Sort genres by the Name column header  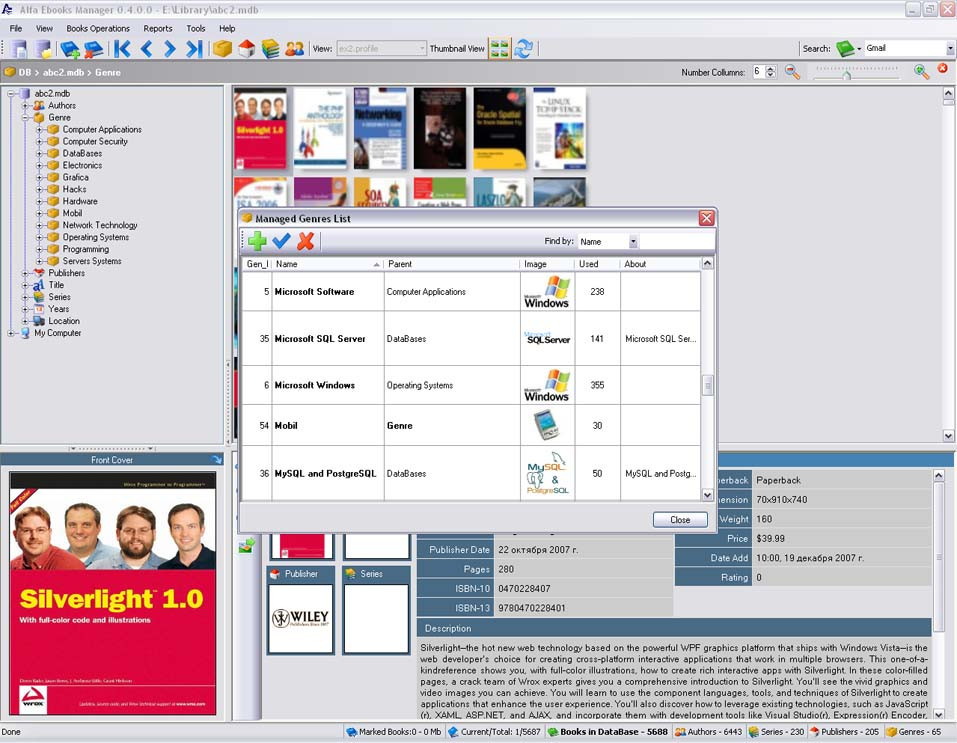pyautogui.click(x=328, y=264)
